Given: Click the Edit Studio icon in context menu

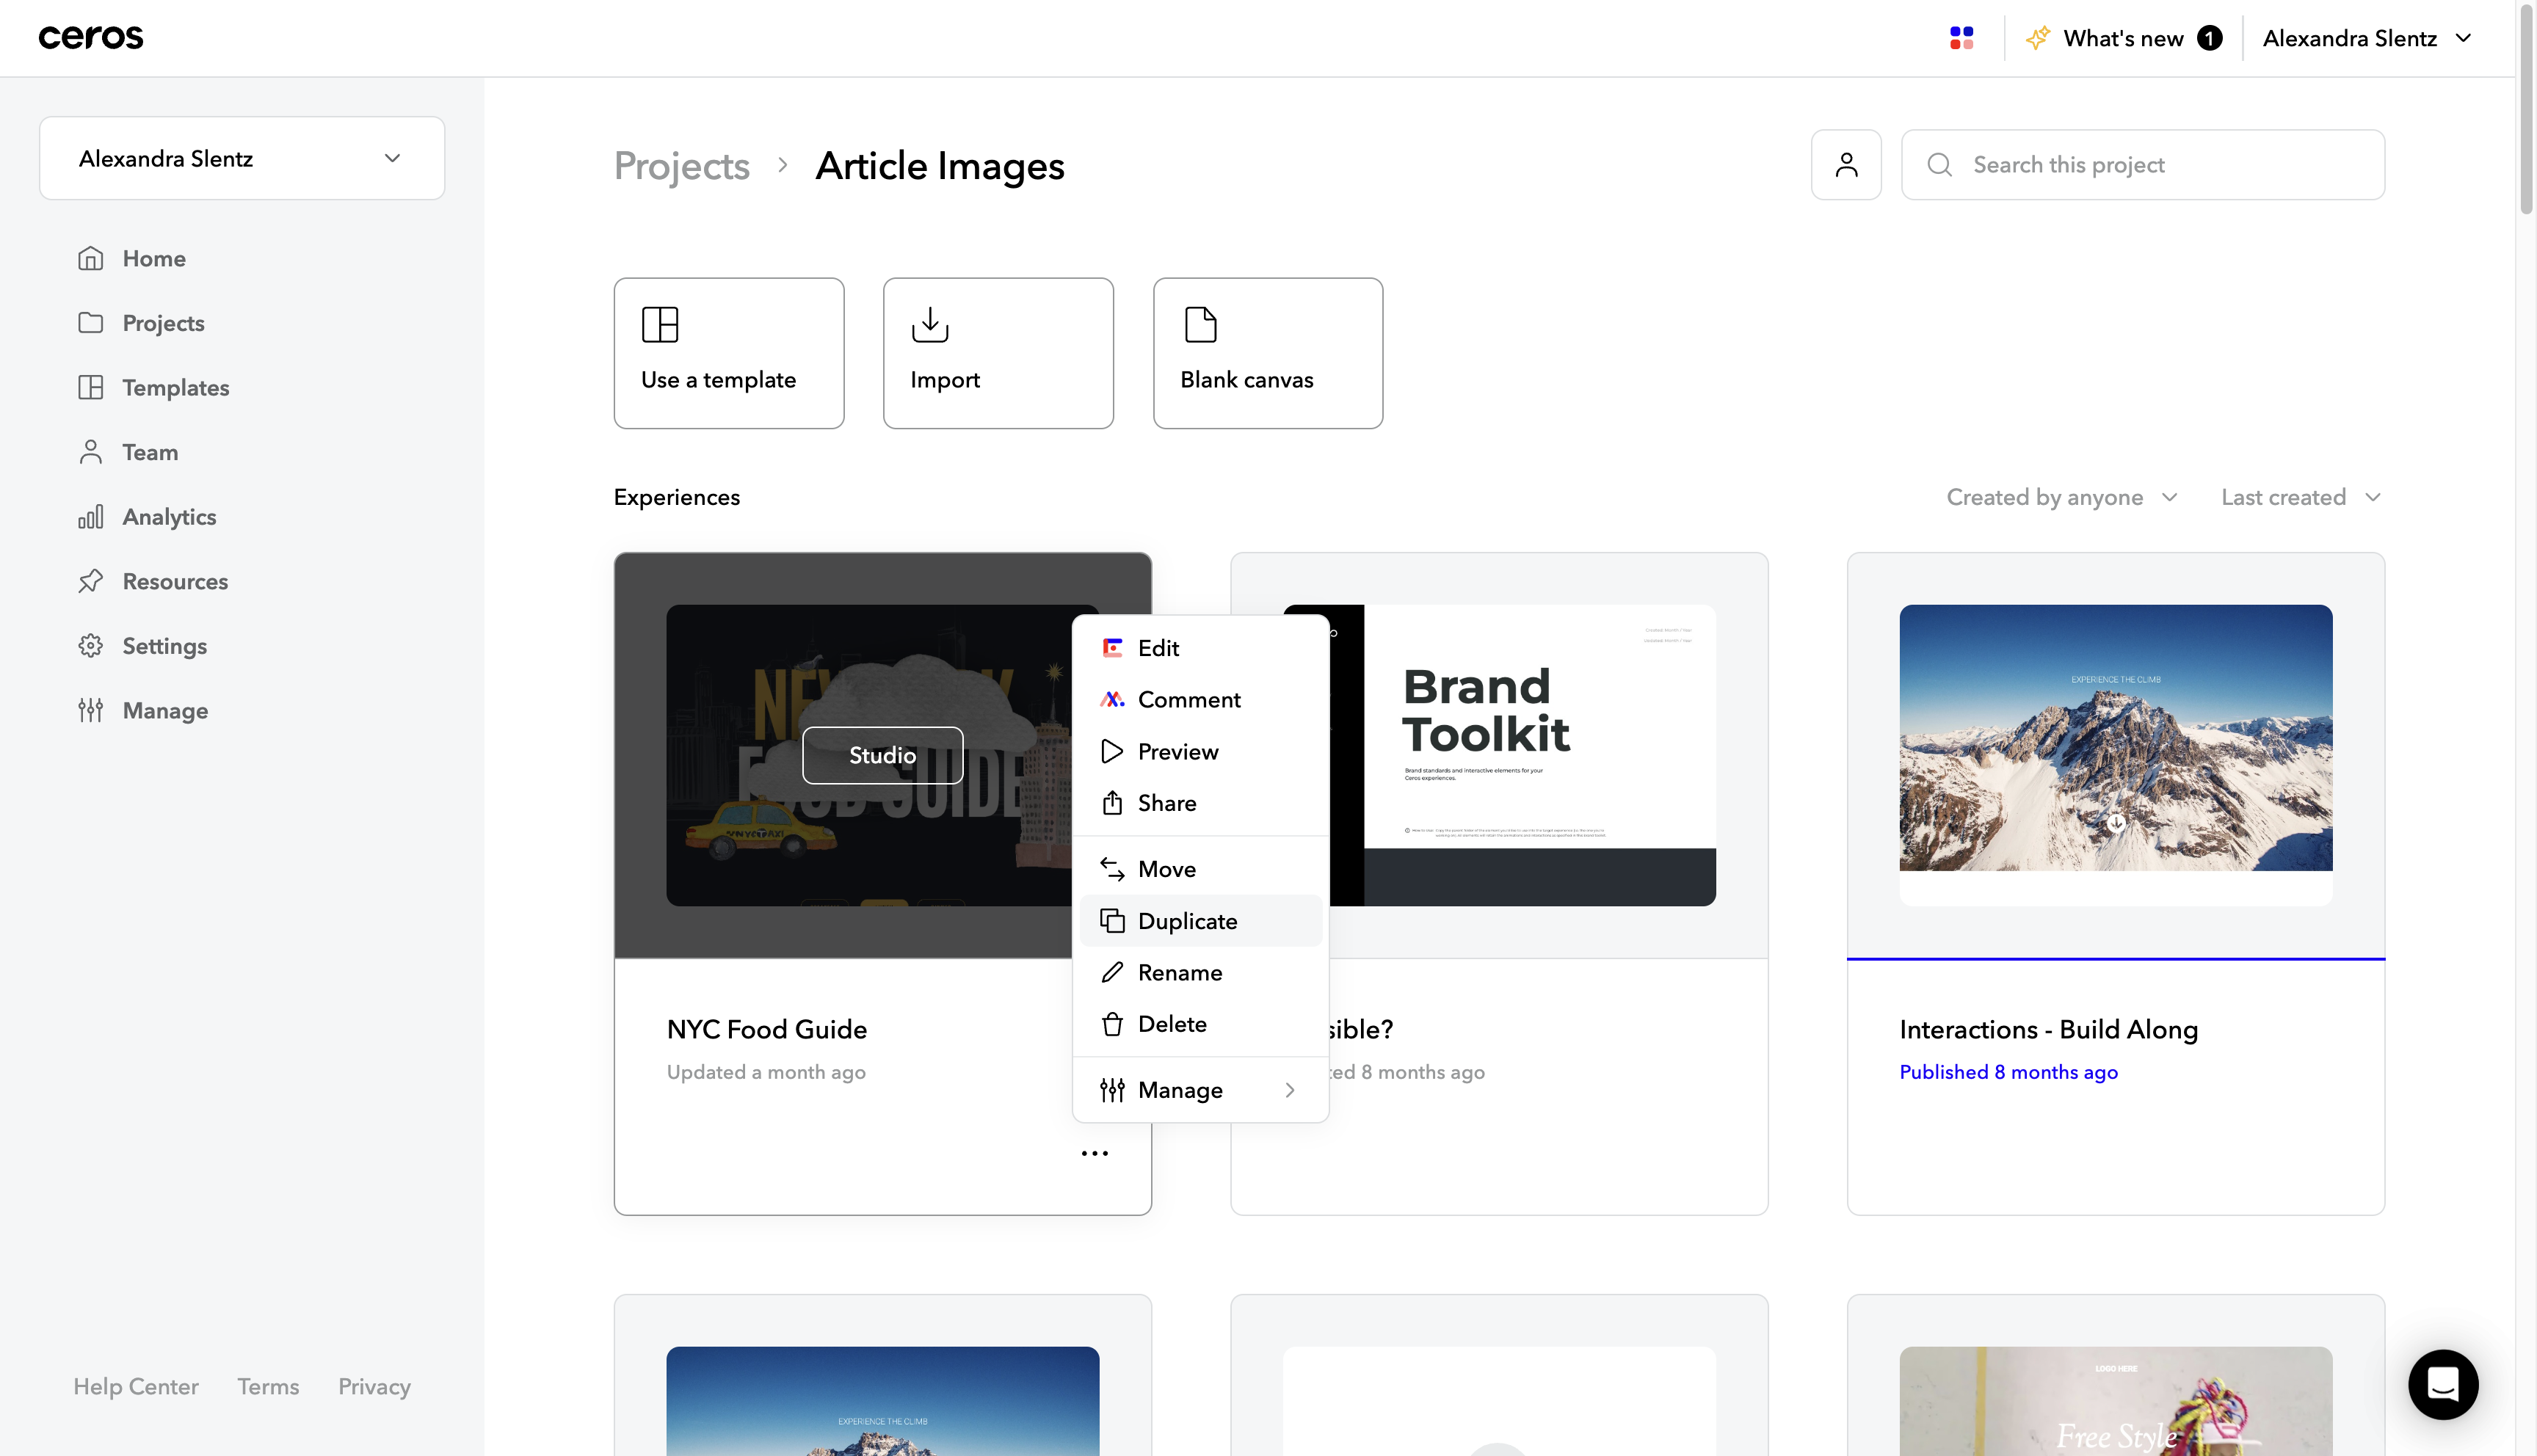Looking at the screenshot, I should click(x=1112, y=647).
